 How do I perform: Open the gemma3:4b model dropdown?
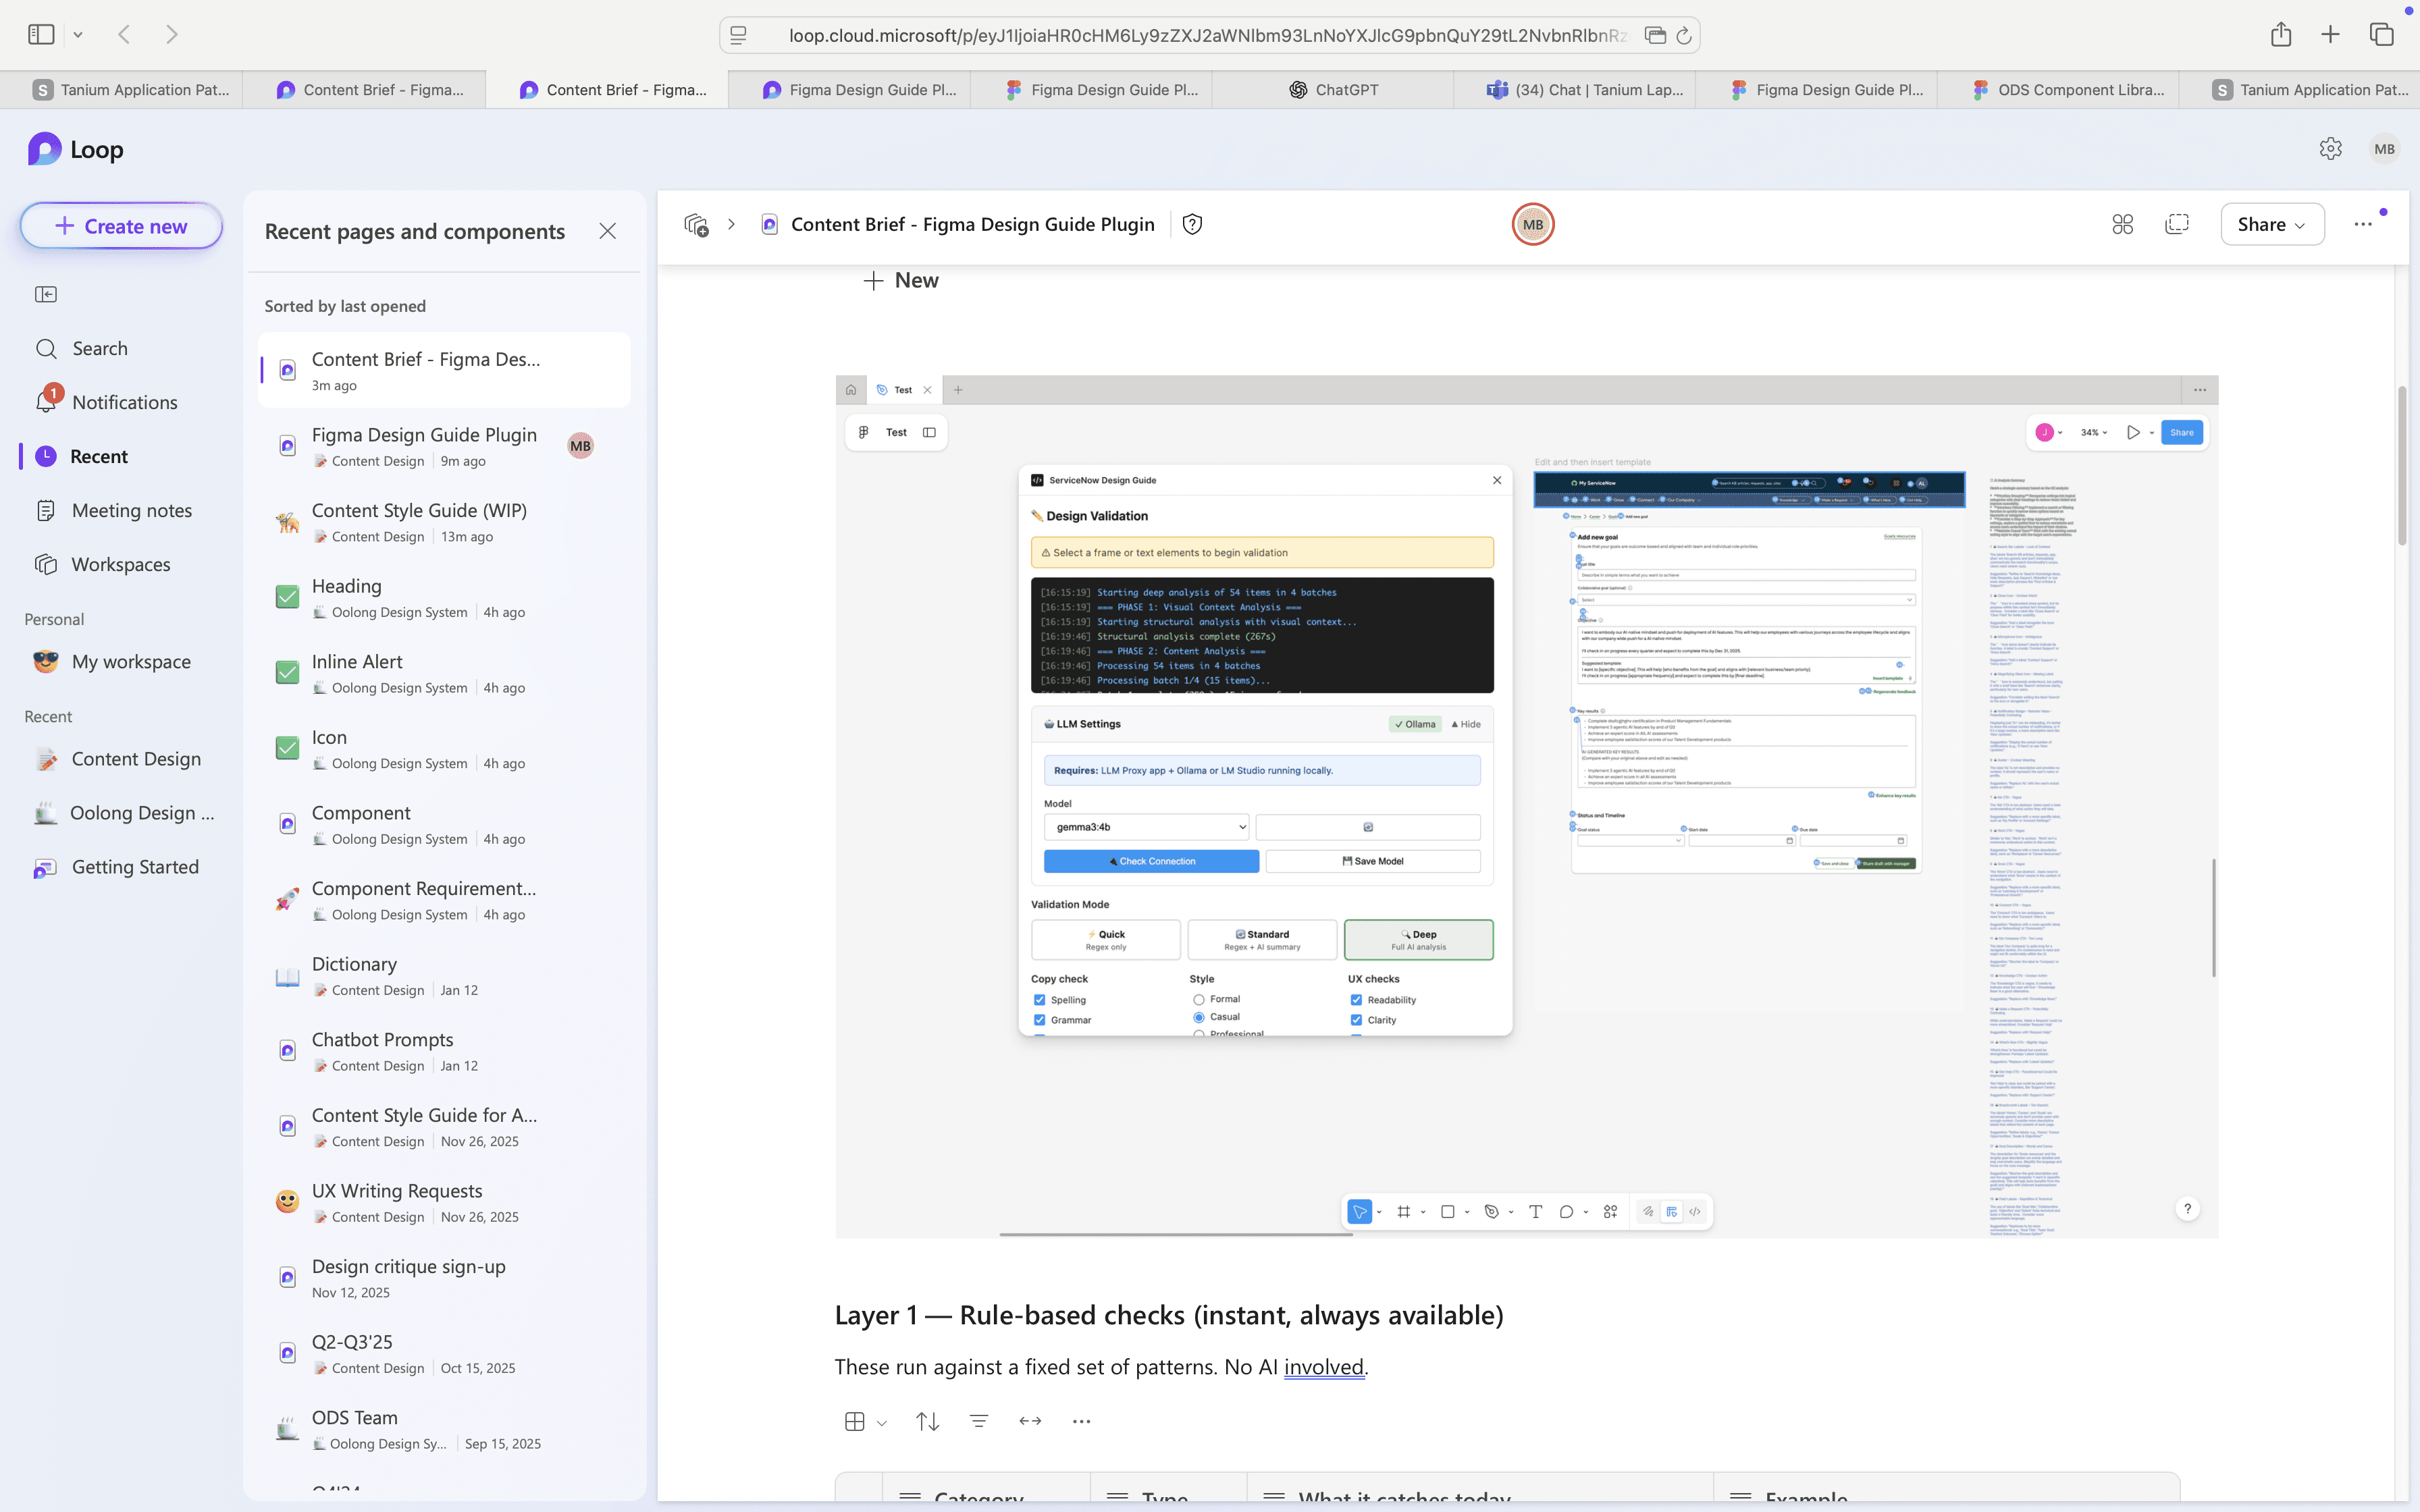point(1146,827)
